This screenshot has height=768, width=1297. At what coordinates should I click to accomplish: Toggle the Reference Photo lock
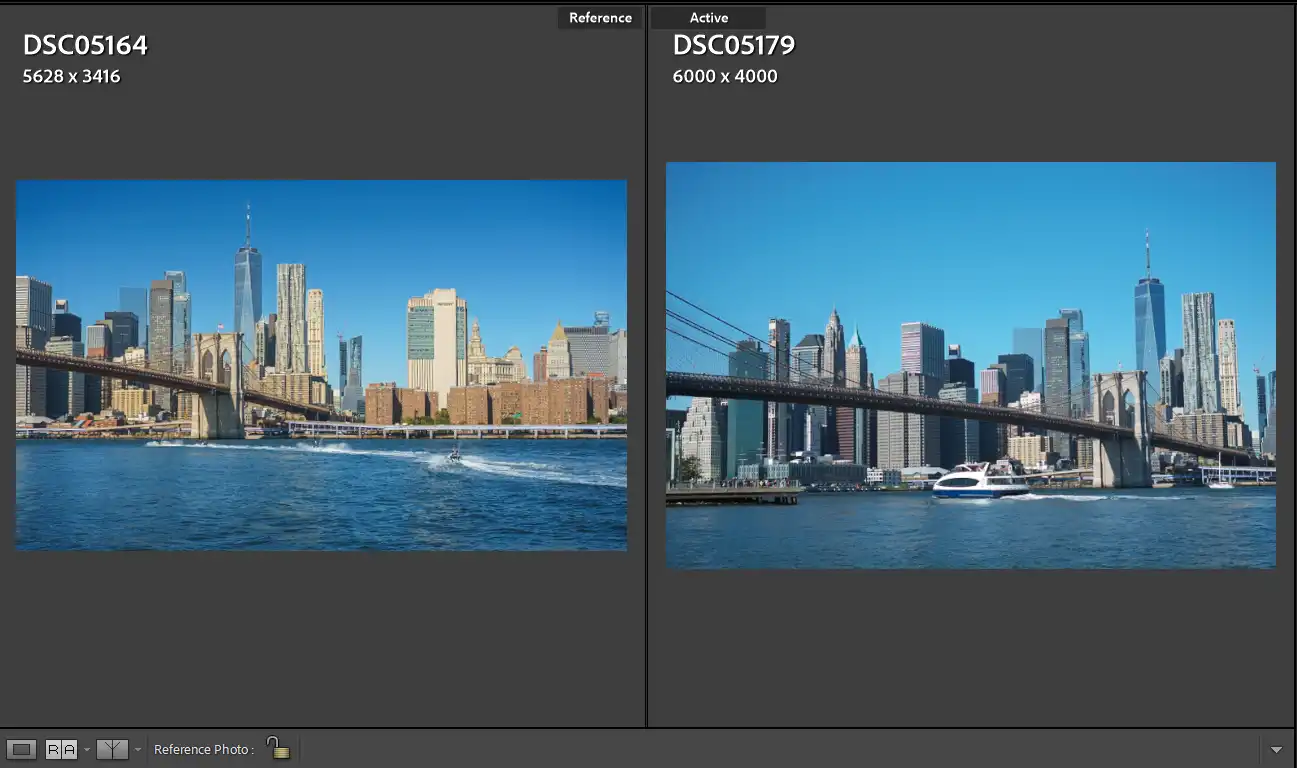(278, 748)
